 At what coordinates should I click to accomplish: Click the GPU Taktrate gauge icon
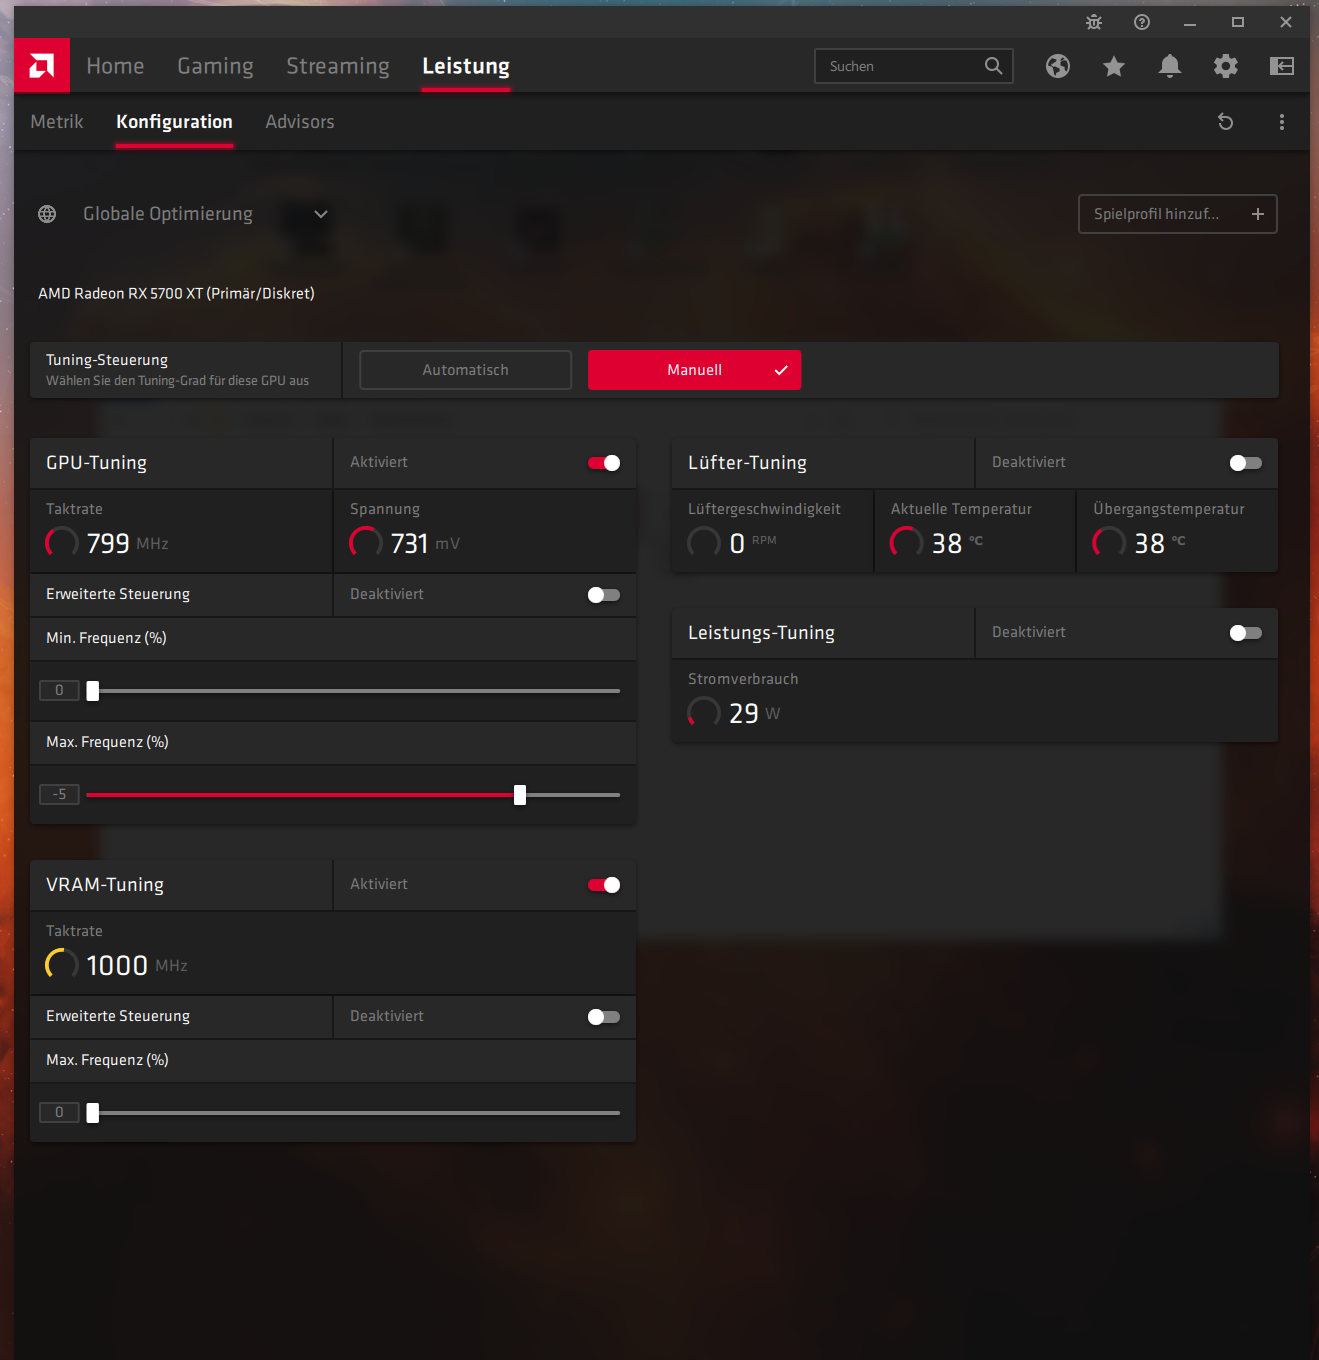tap(62, 543)
